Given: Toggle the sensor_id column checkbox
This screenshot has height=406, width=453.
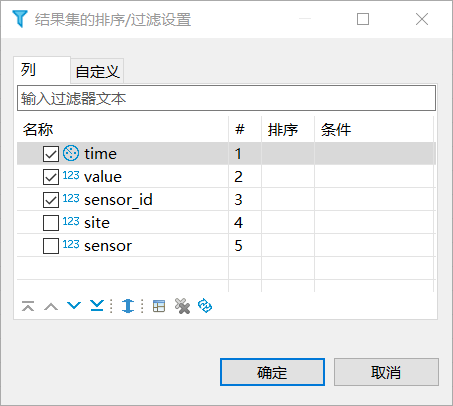Looking at the screenshot, I should pyautogui.click(x=51, y=200).
